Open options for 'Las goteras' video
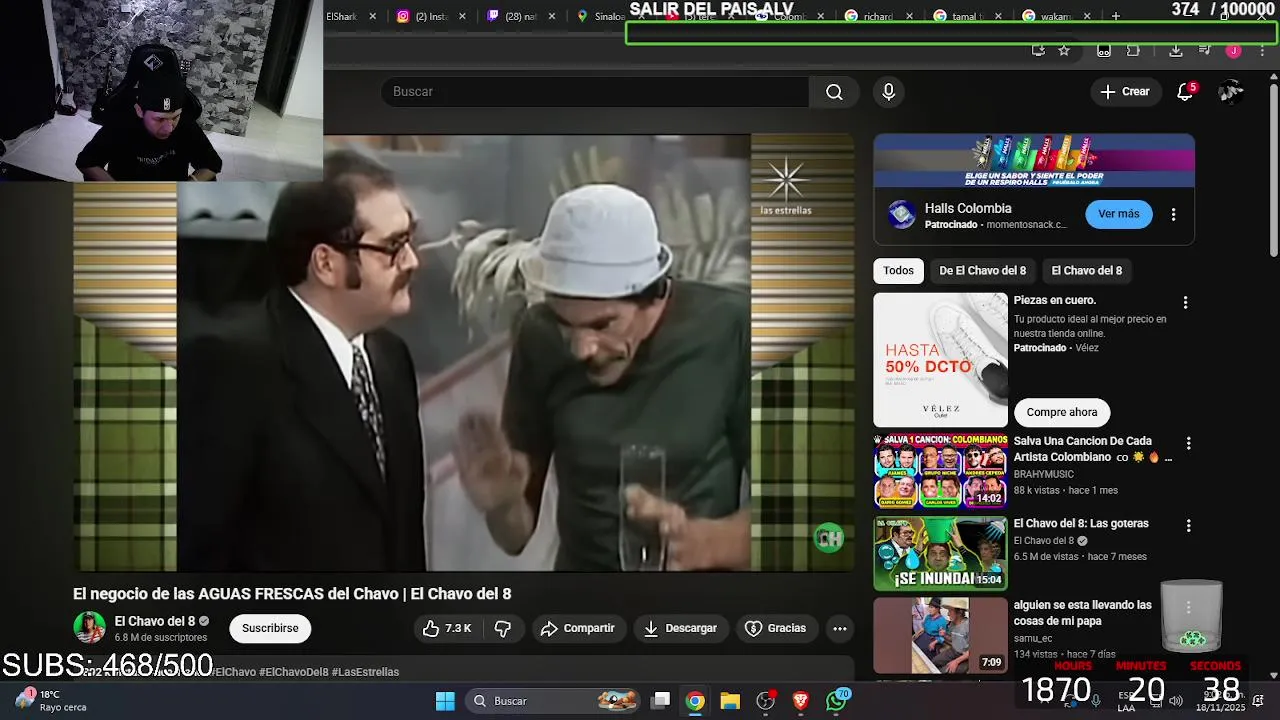Image resolution: width=1280 pixels, height=720 pixels. click(1188, 526)
